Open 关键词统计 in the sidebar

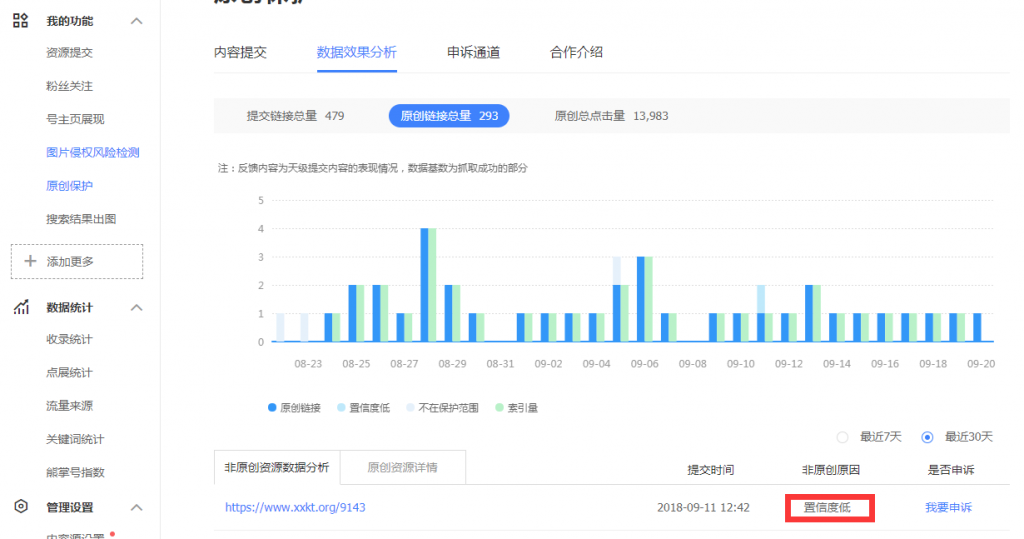coord(75,439)
